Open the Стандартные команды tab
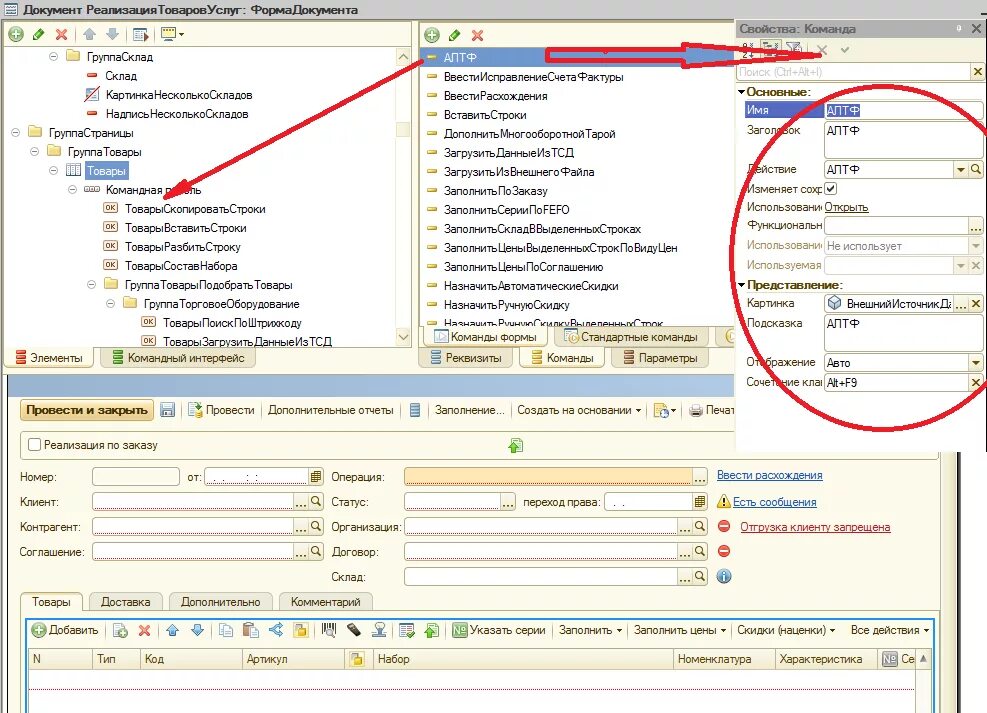This screenshot has height=713, width=987. tap(632, 337)
